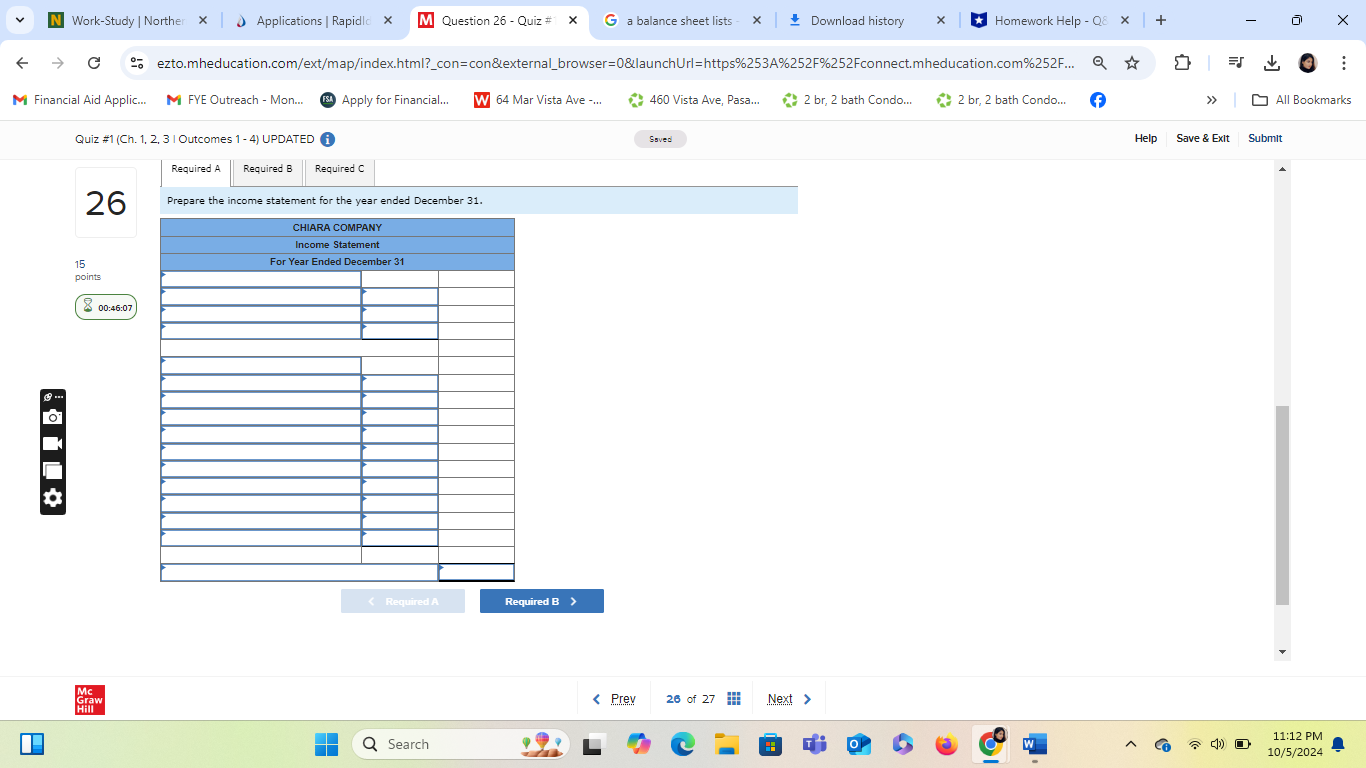
Task: Open Outlook from the taskbar
Action: 859,744
